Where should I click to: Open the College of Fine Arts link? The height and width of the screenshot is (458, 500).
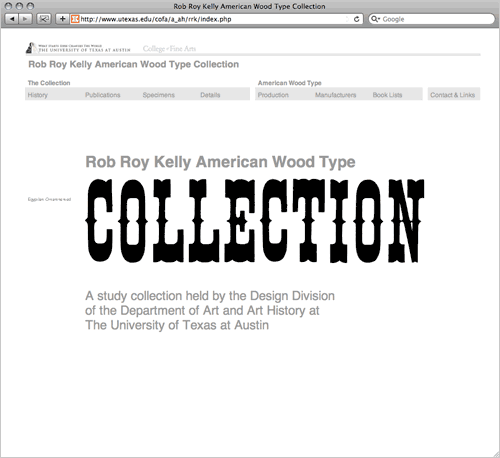coord(169,49)
